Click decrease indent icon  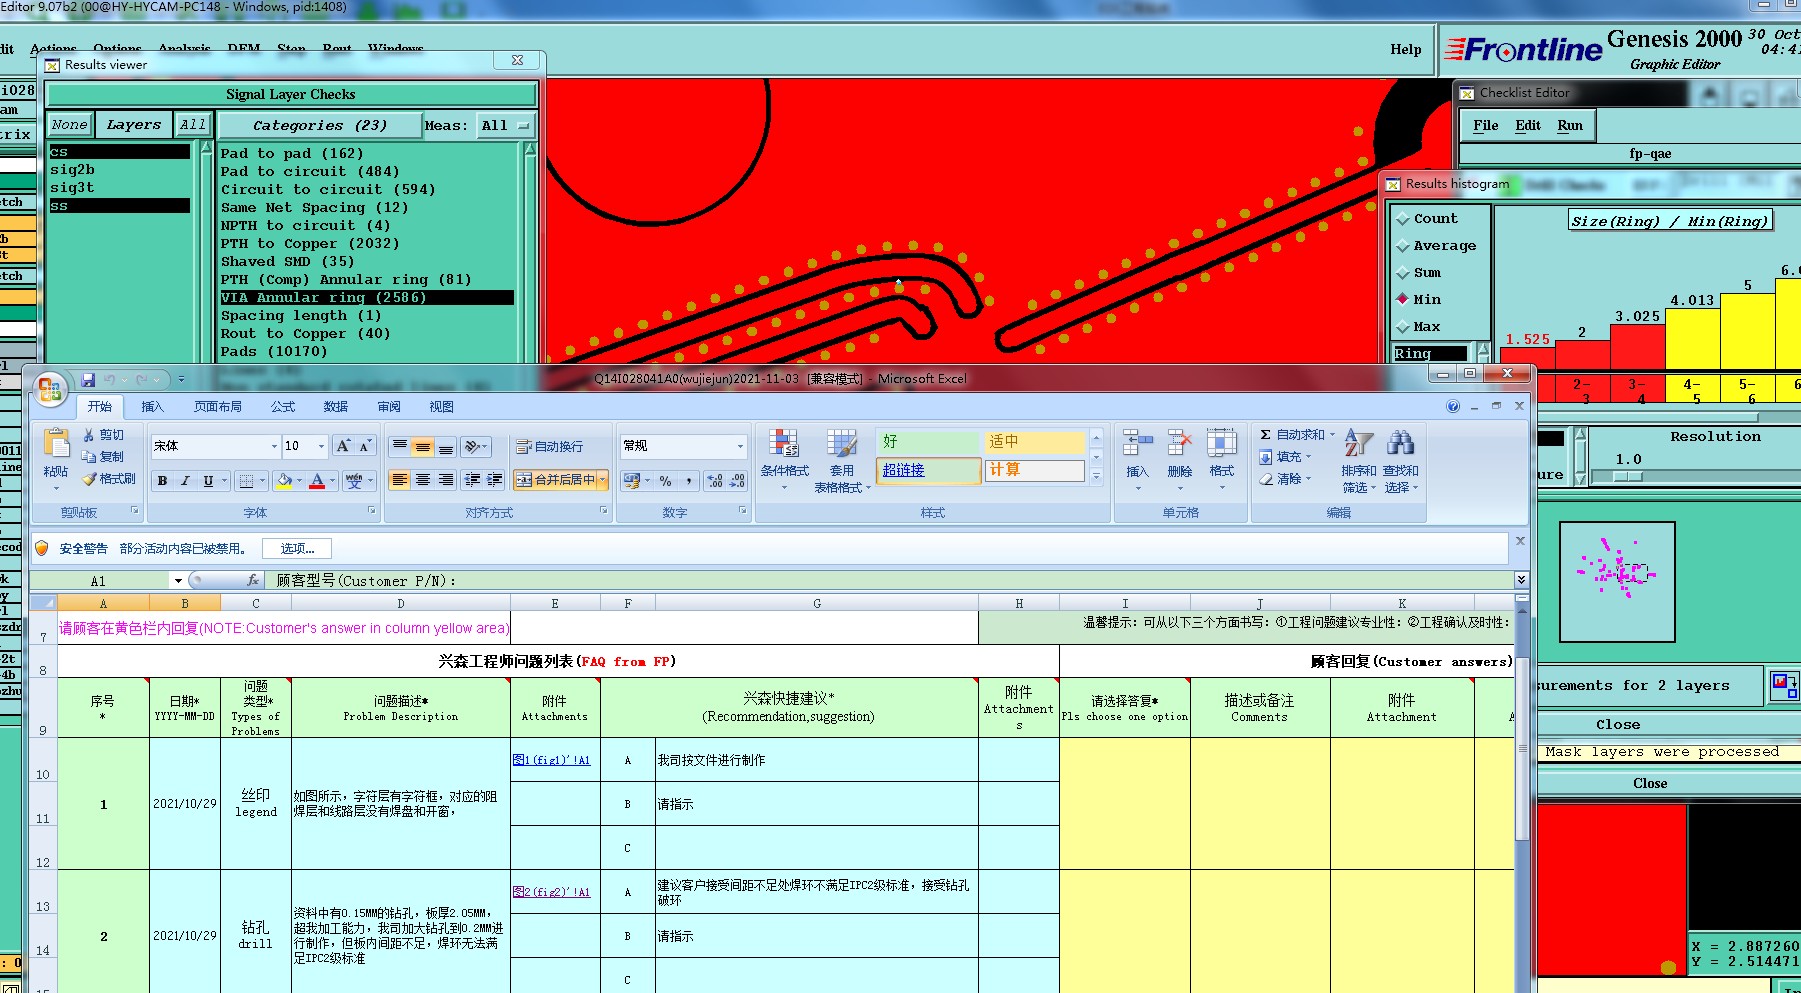472,480
